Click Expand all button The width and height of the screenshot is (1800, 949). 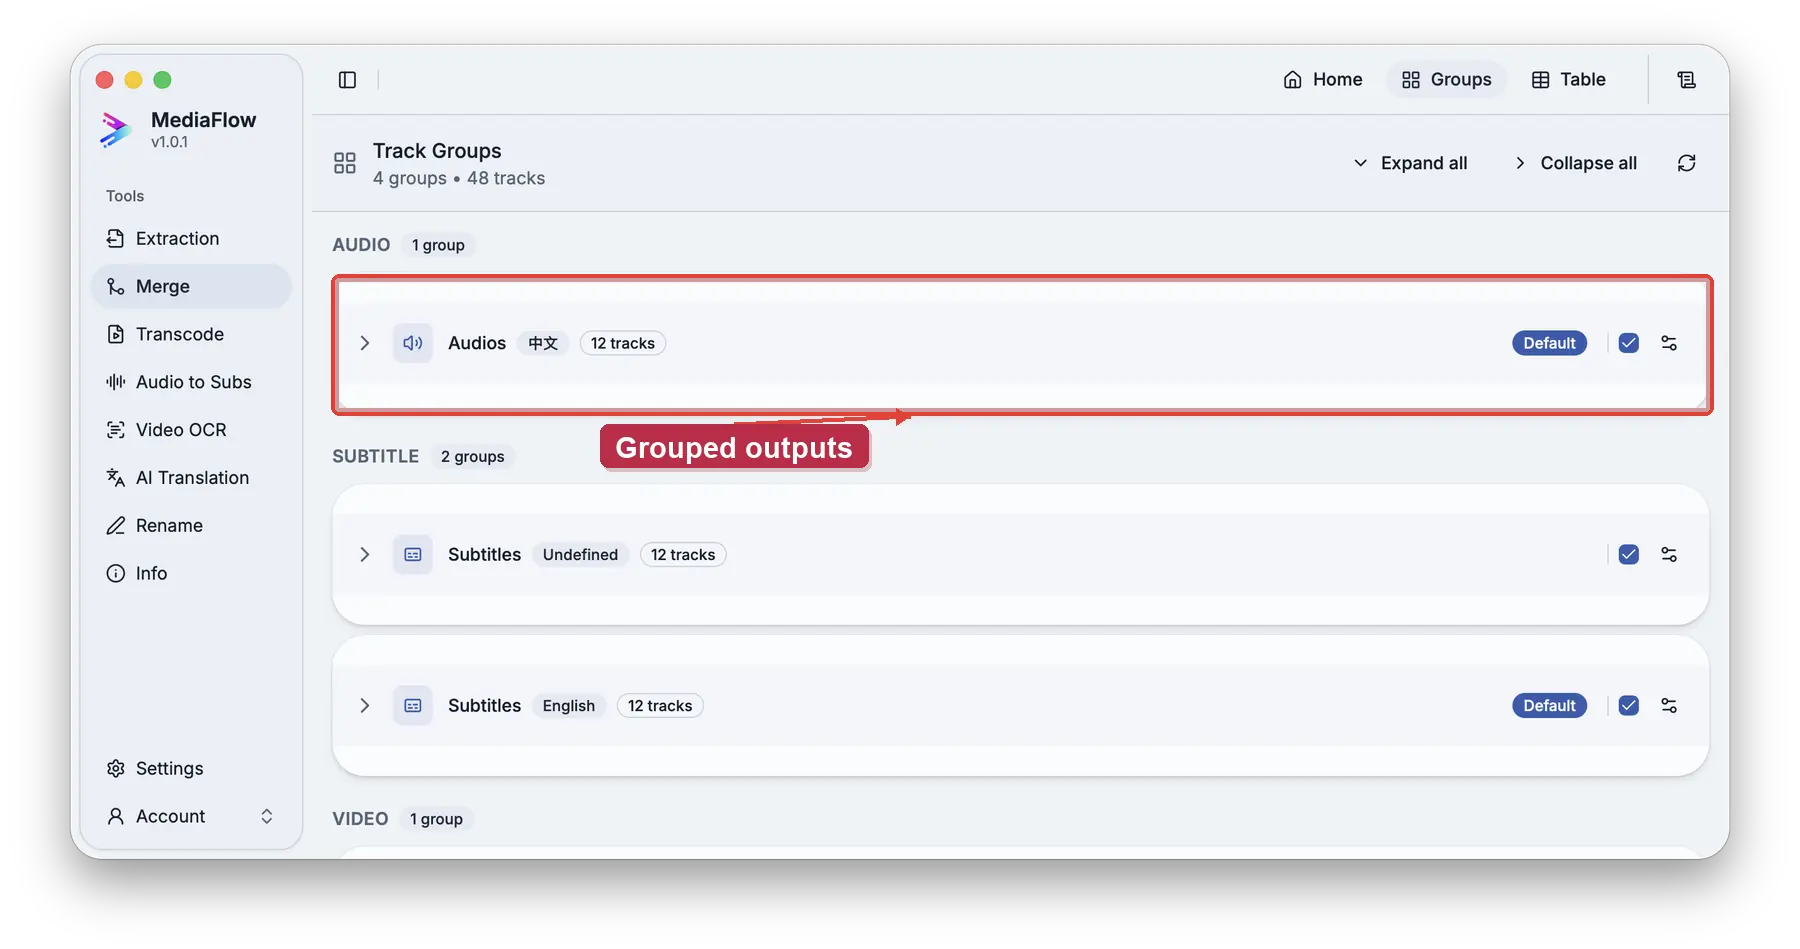click(1410, 163)
